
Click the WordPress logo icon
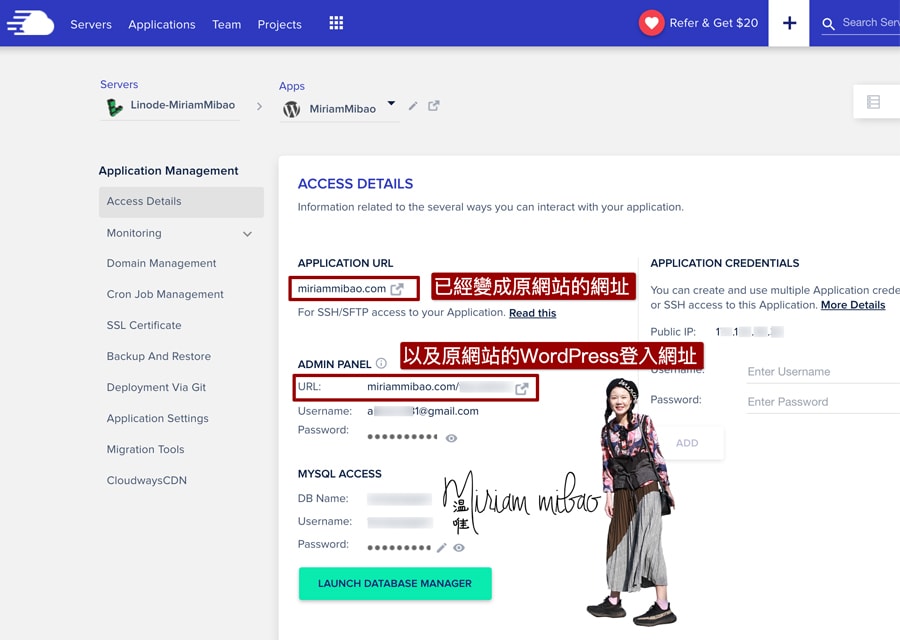click(x=292, y=109)
